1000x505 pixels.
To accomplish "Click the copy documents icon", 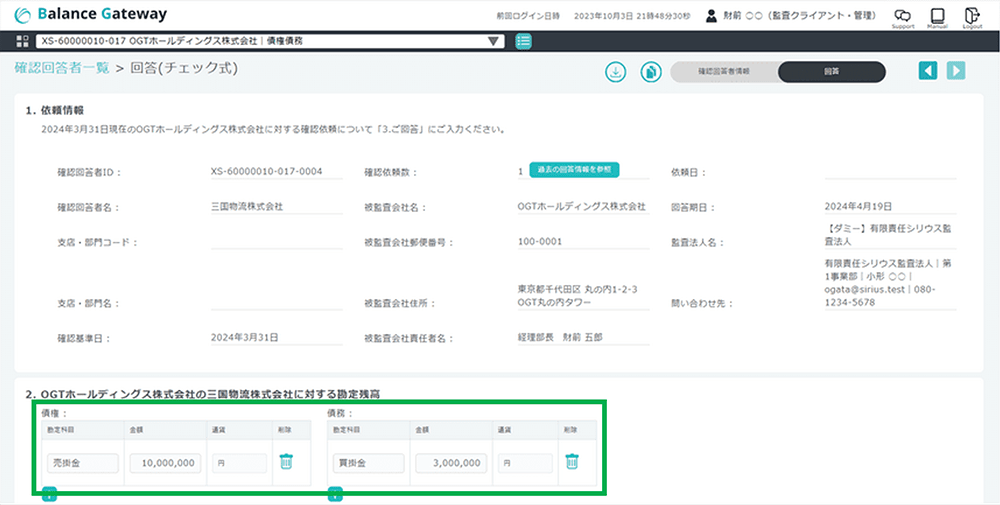I will [x=650, y=72].
